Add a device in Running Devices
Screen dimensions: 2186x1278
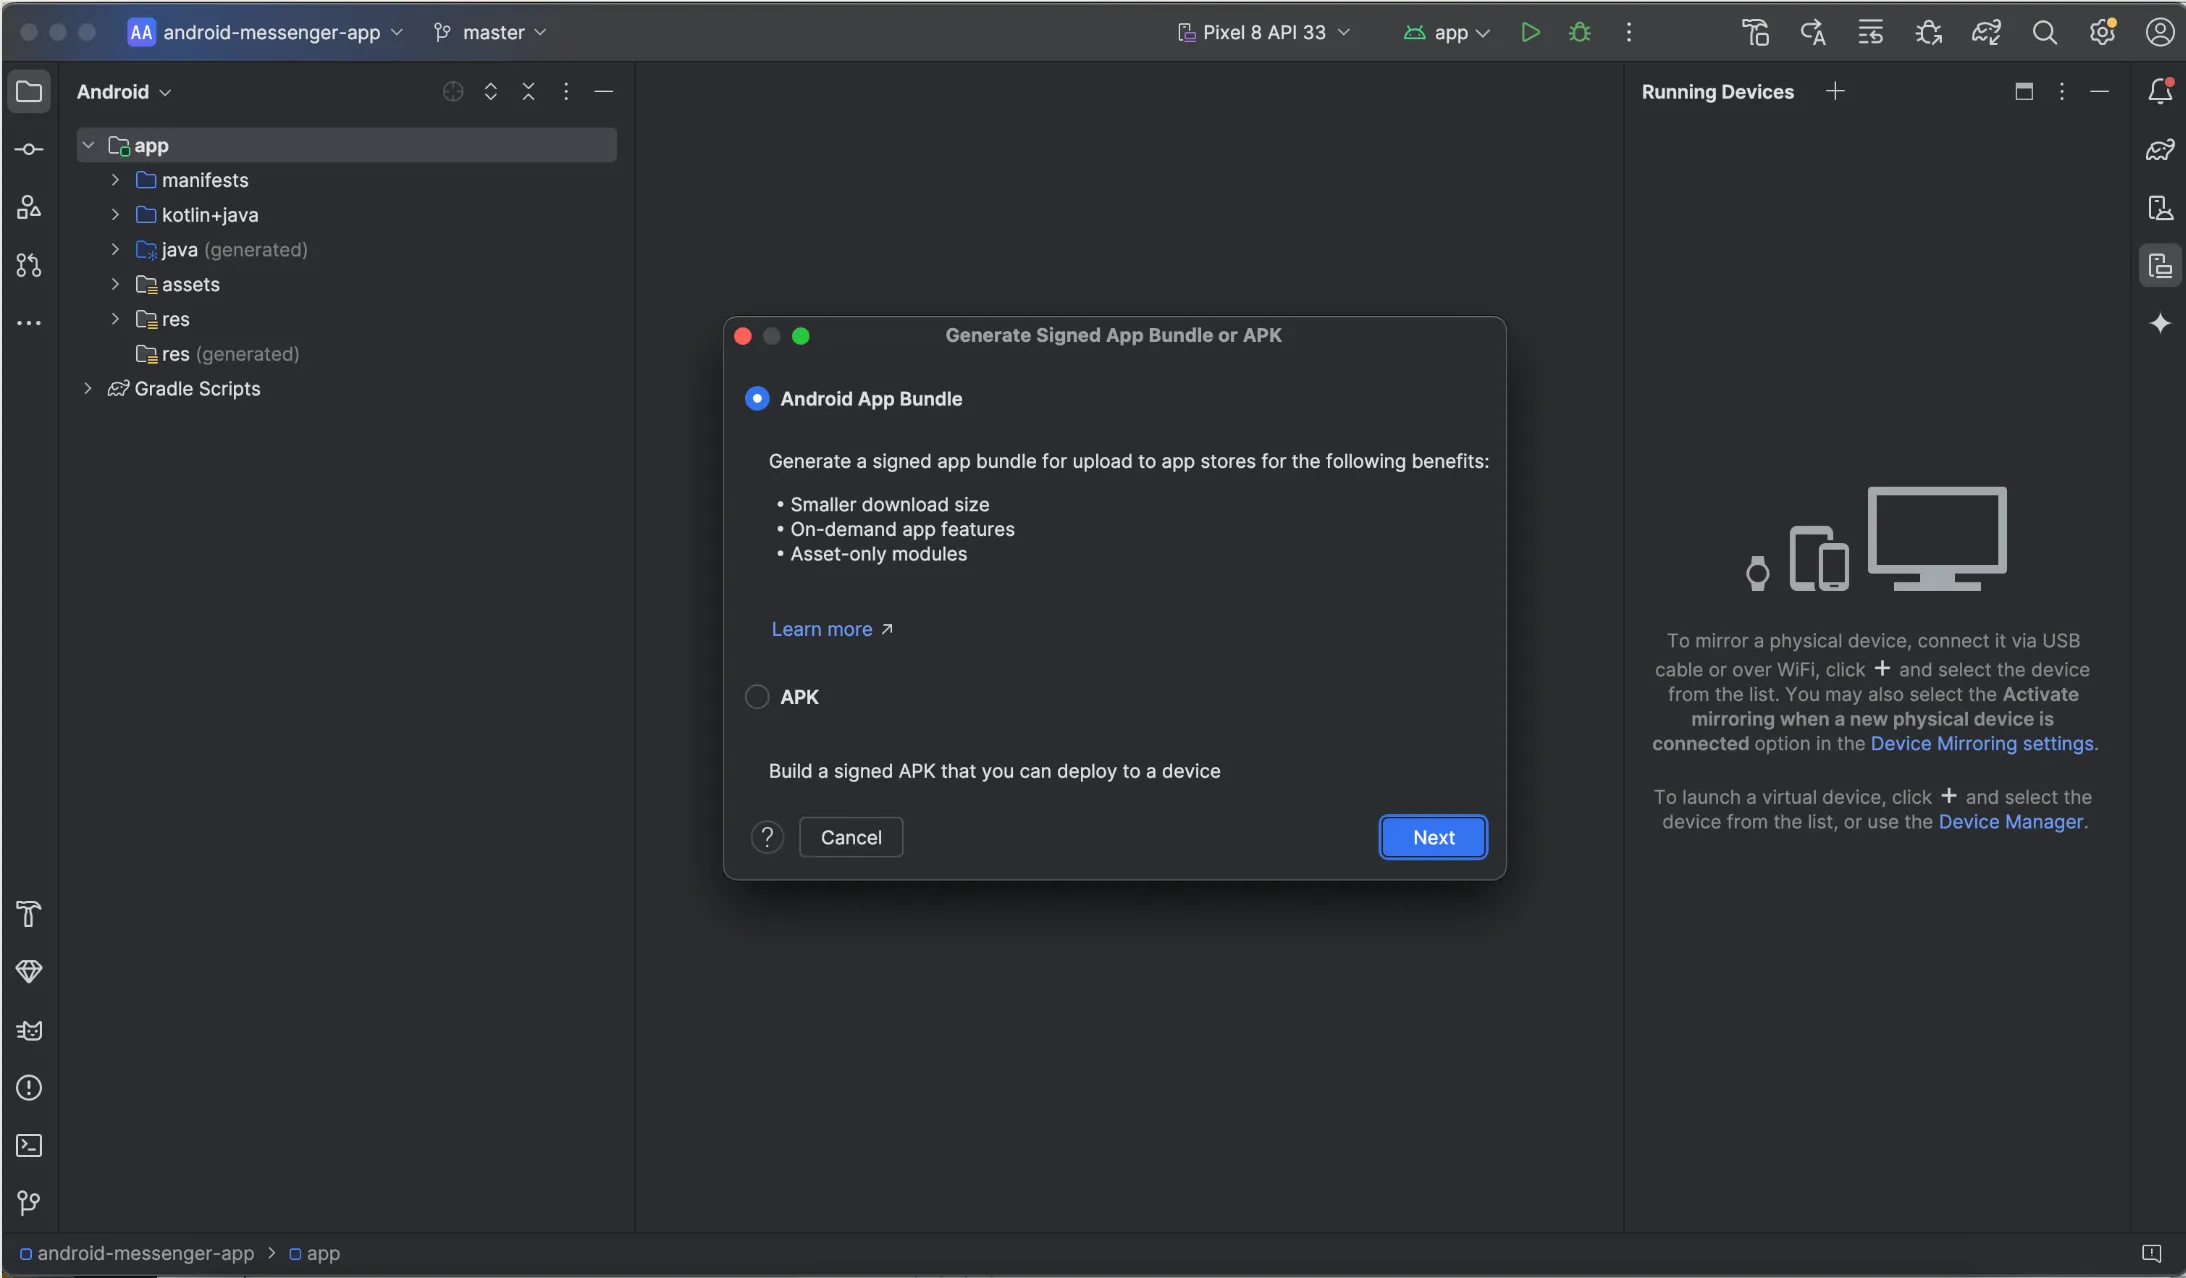(x=1835, y=91)
